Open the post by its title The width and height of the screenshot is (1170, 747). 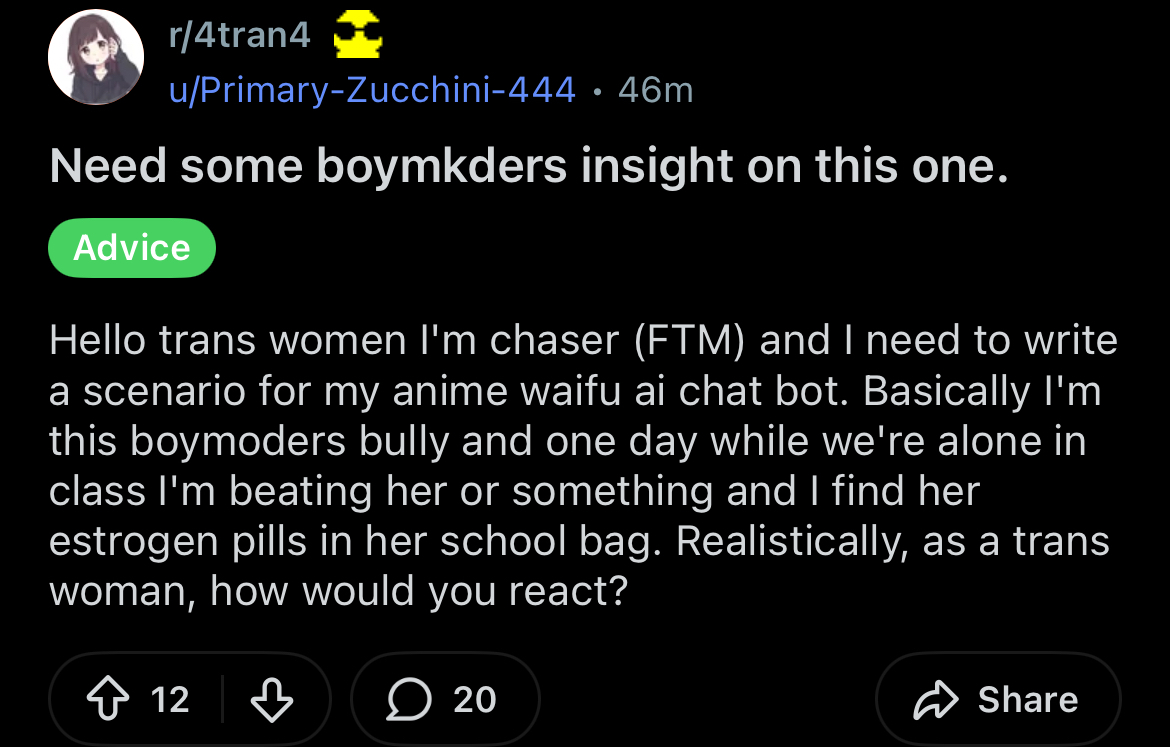528,166
